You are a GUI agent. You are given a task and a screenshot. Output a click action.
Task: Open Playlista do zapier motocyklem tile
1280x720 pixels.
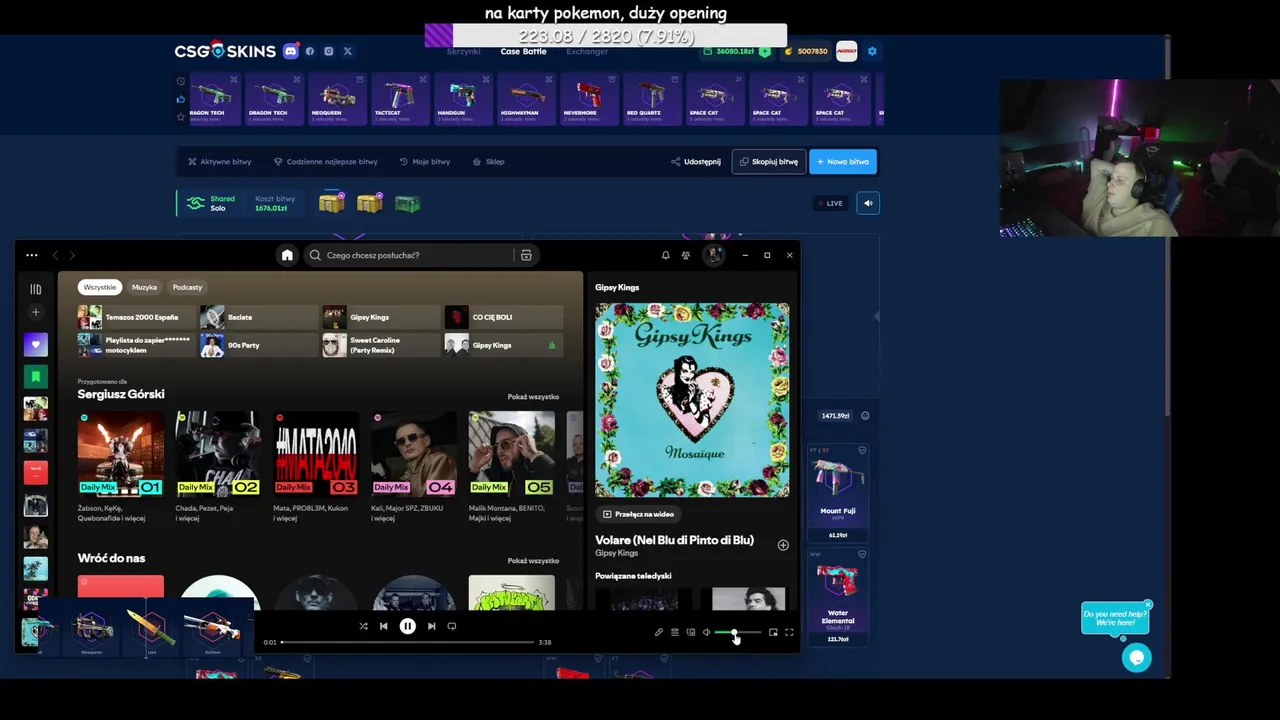tap(137, 345)
